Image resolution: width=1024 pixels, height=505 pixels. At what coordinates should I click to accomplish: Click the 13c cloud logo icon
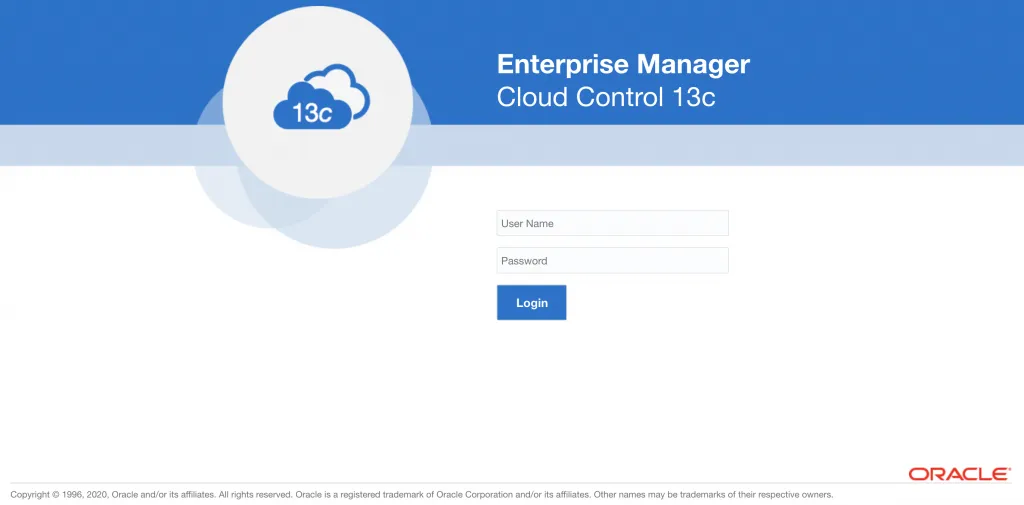320,100
